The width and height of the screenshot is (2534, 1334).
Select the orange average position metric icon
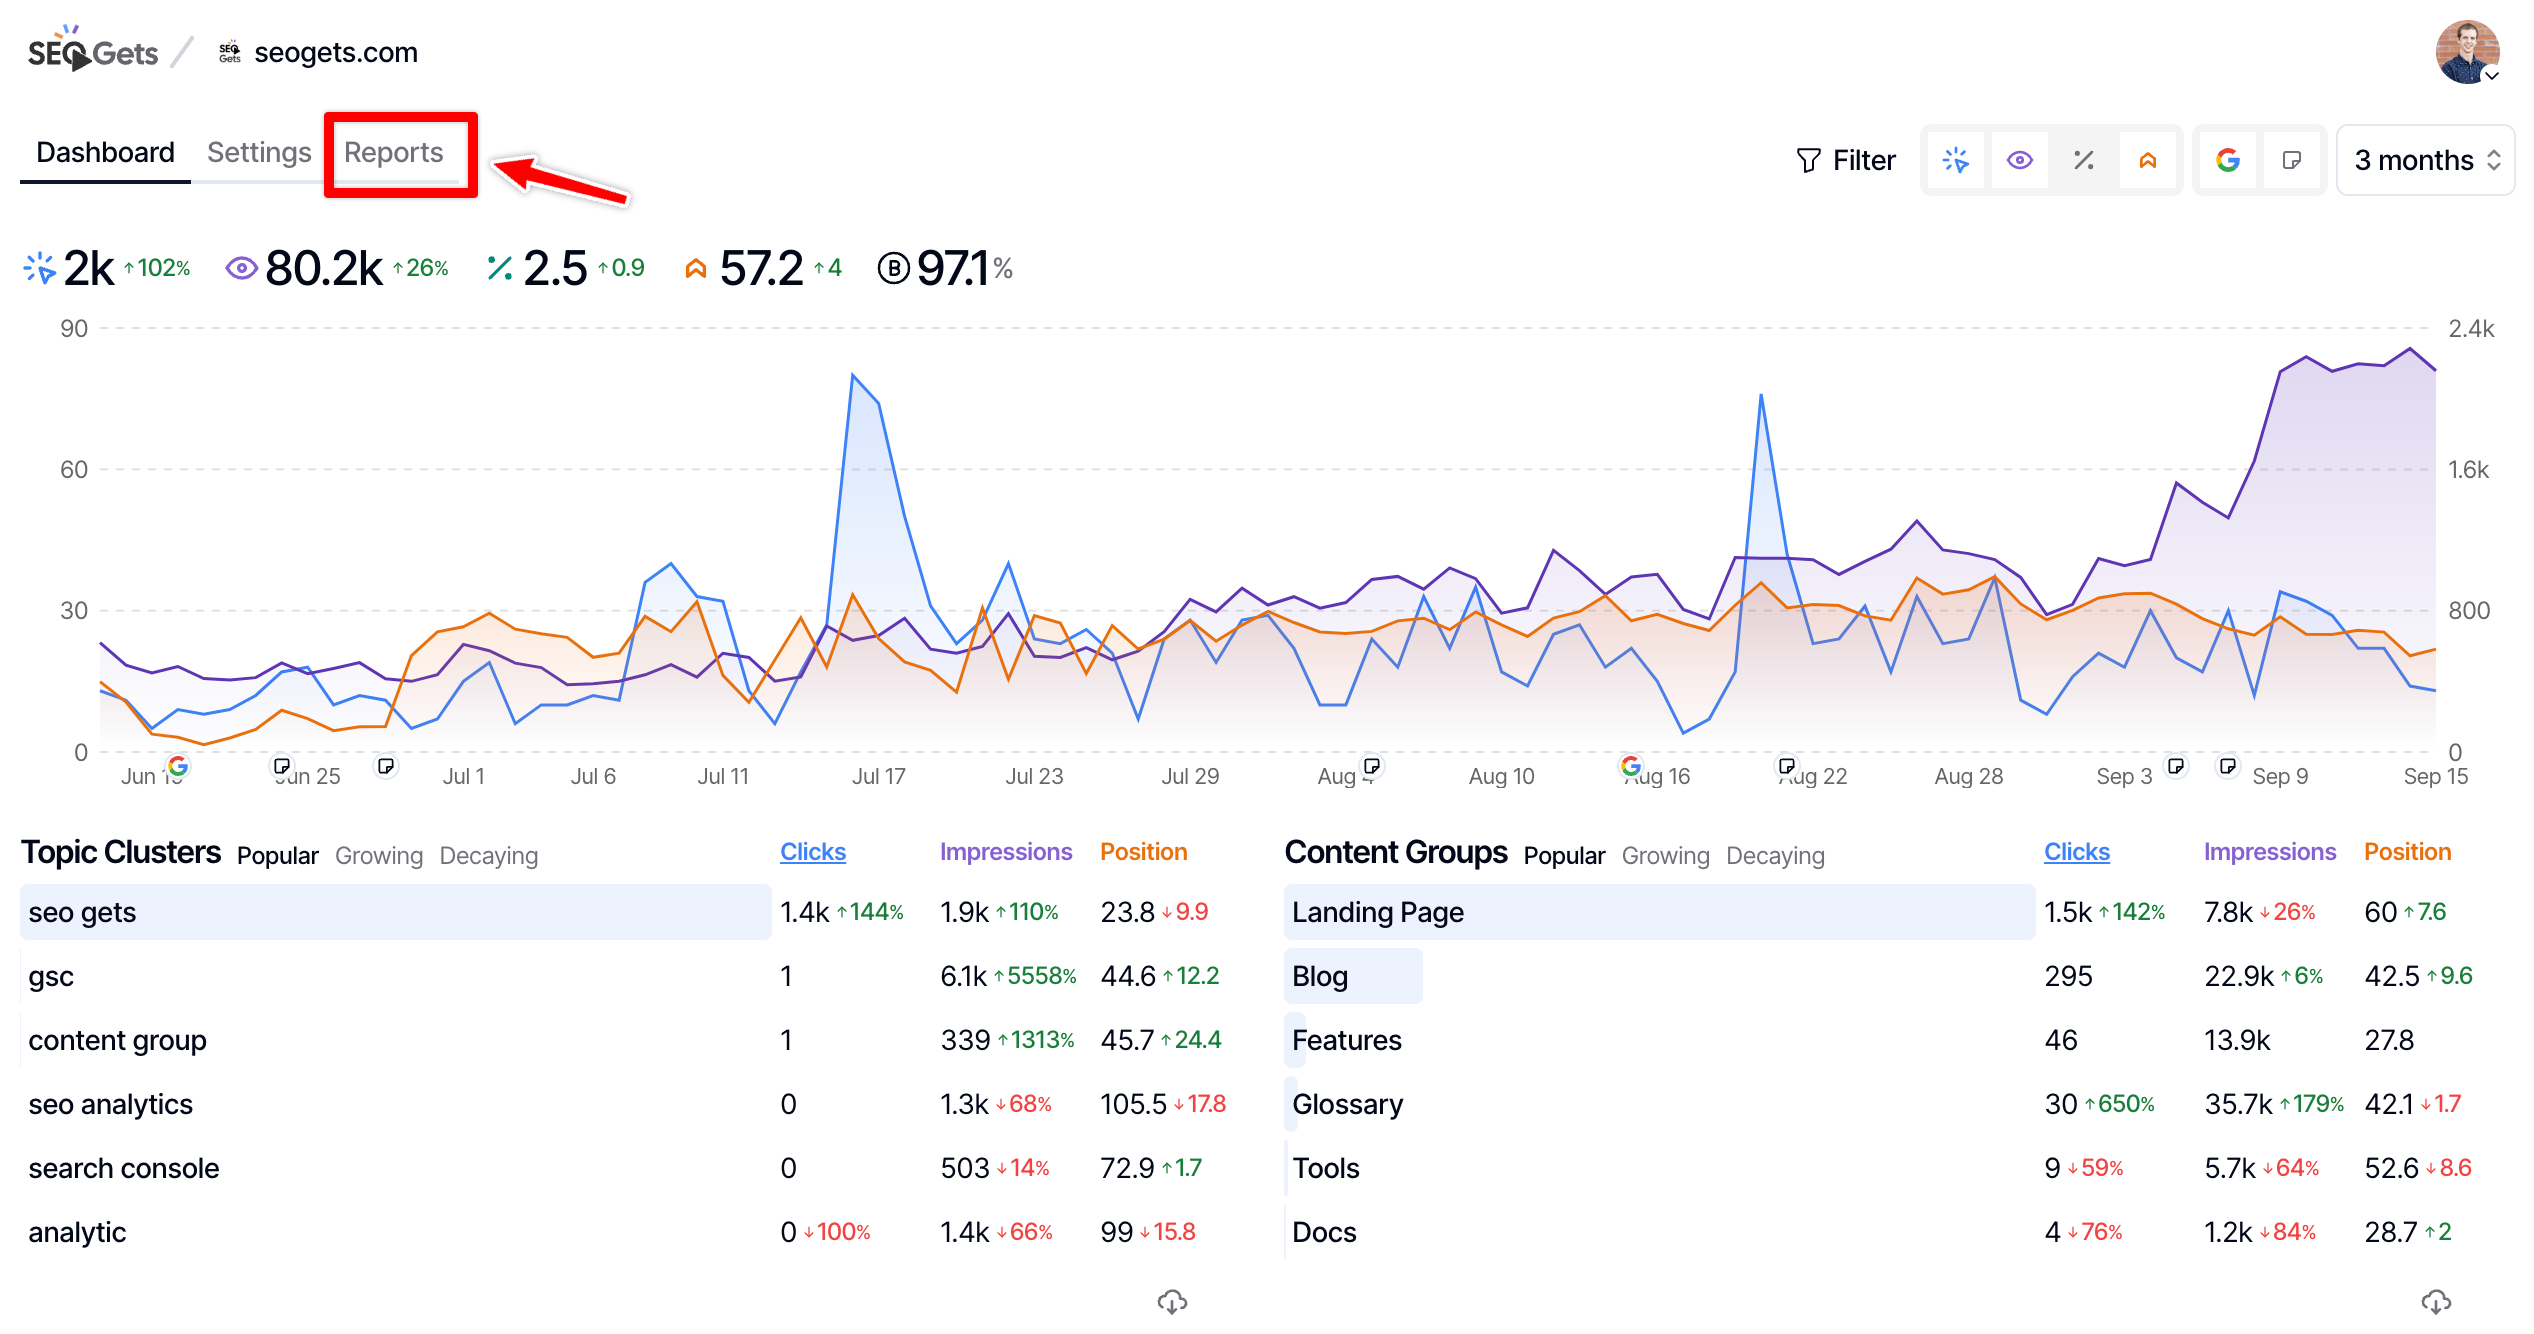[x=2148, y=159]
